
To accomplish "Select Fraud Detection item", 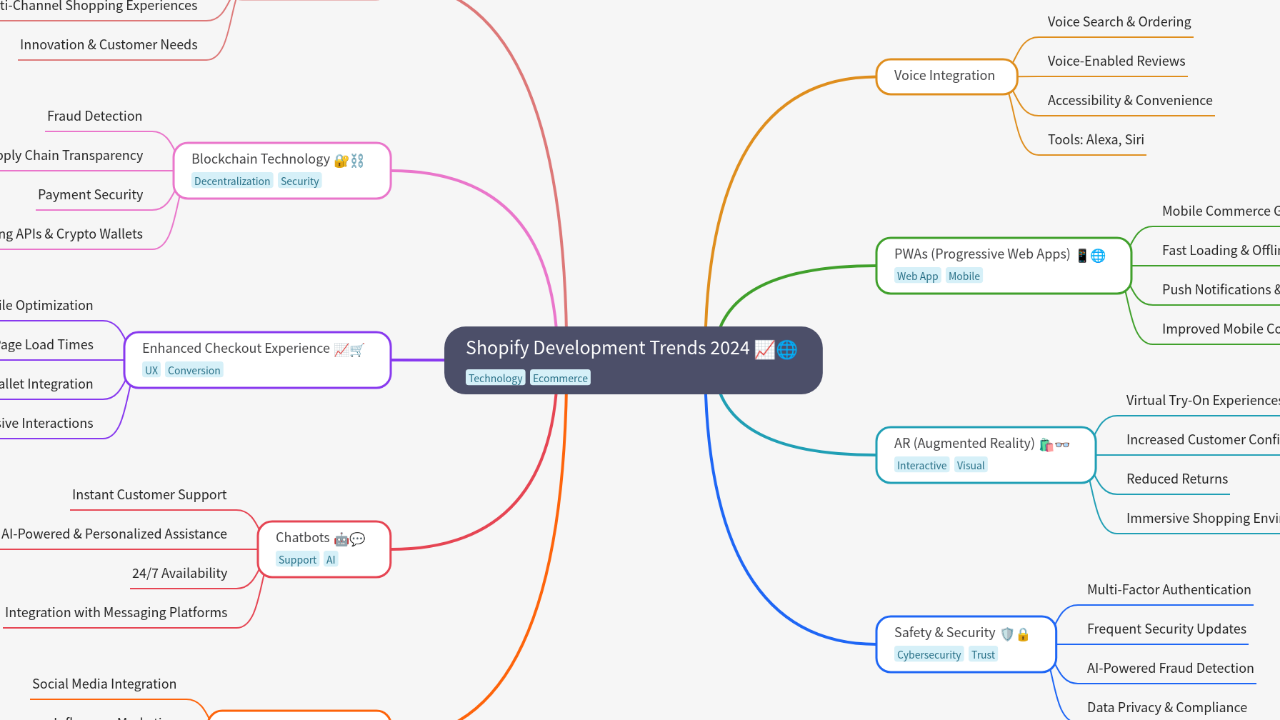I will click(x=95, y=116).
